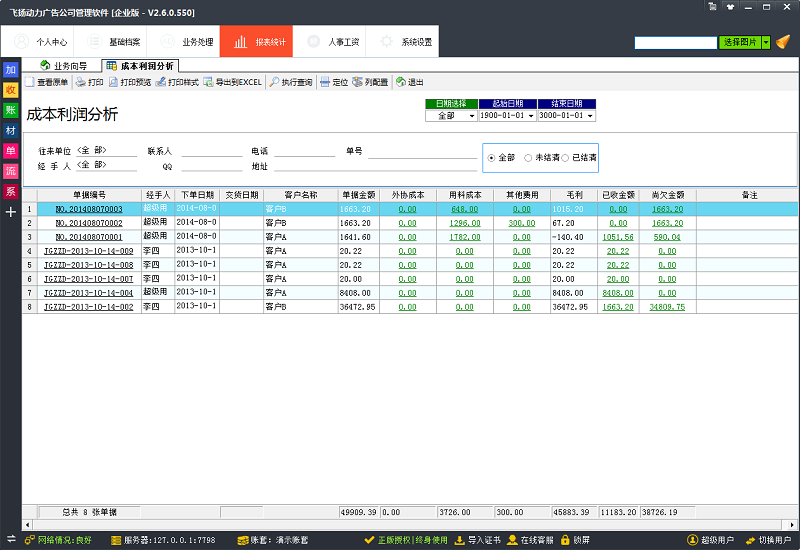Click the 单号 input field
Viewport: 800px width, 550px height.
tap(422, 152)
